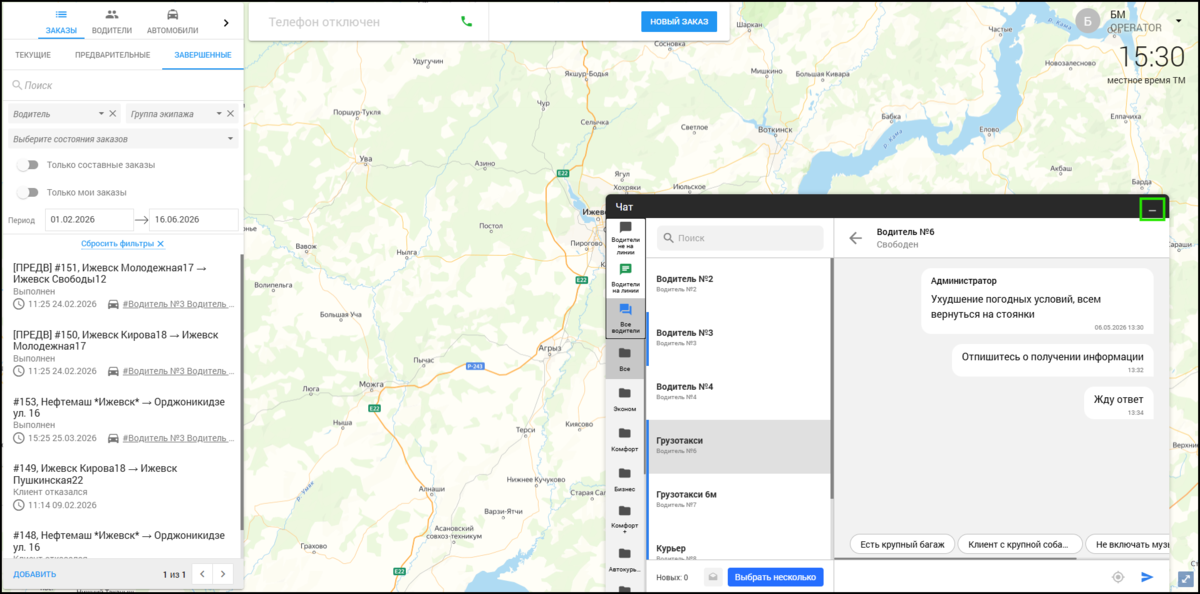
Task: Open chat with Водитель №4
Action: pyautogui.click(x=738, y=392)
